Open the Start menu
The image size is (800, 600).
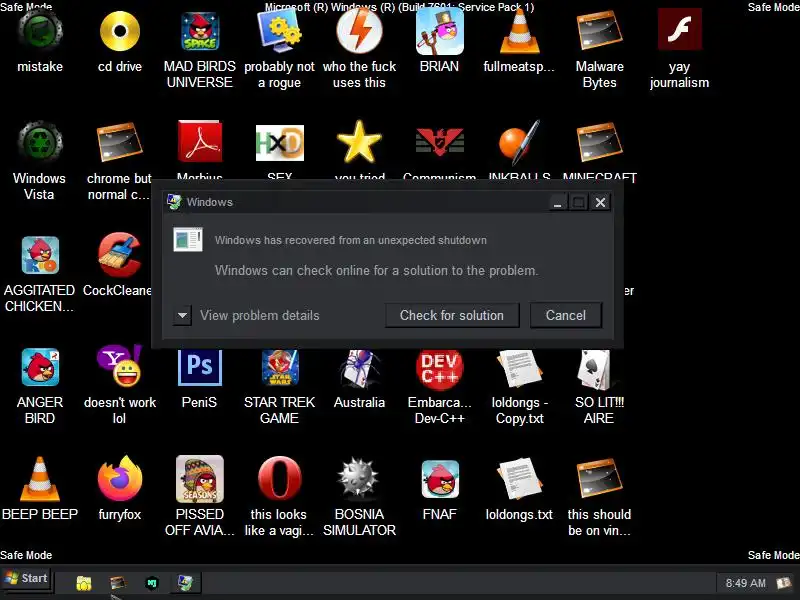click(x=27, y=579)
